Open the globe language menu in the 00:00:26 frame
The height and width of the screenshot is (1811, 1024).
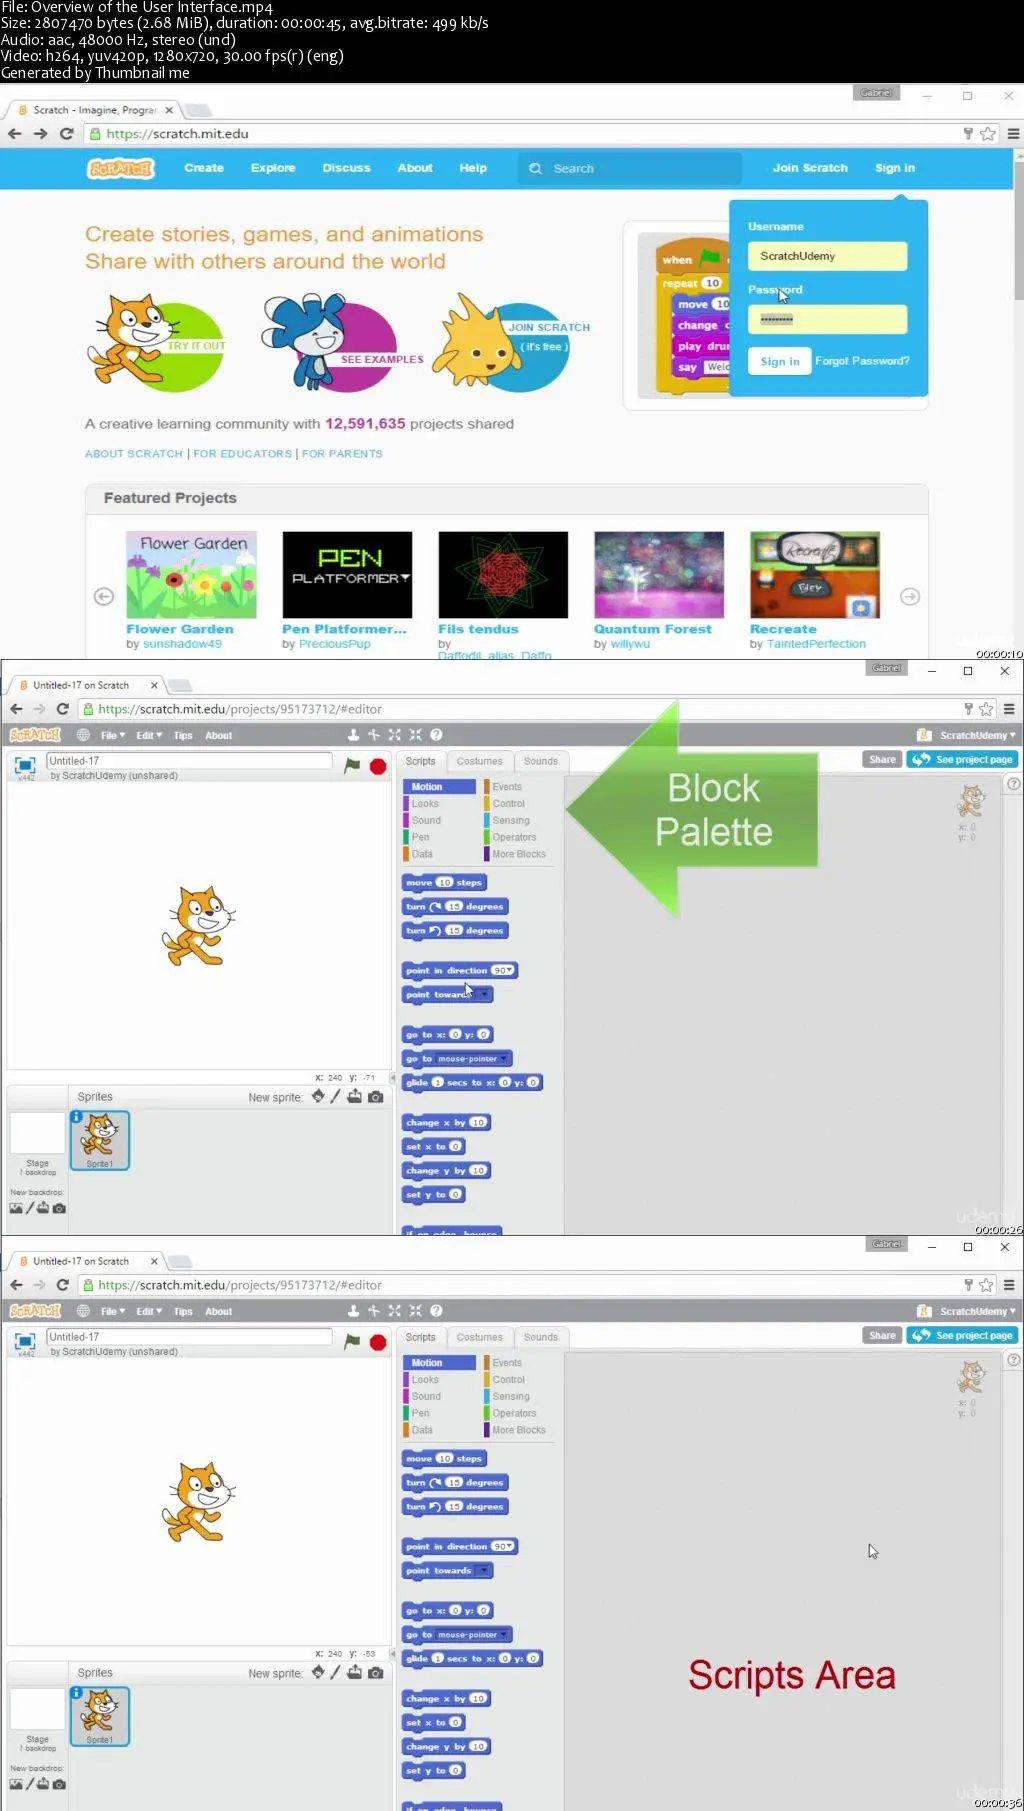[x=83, y=735]
